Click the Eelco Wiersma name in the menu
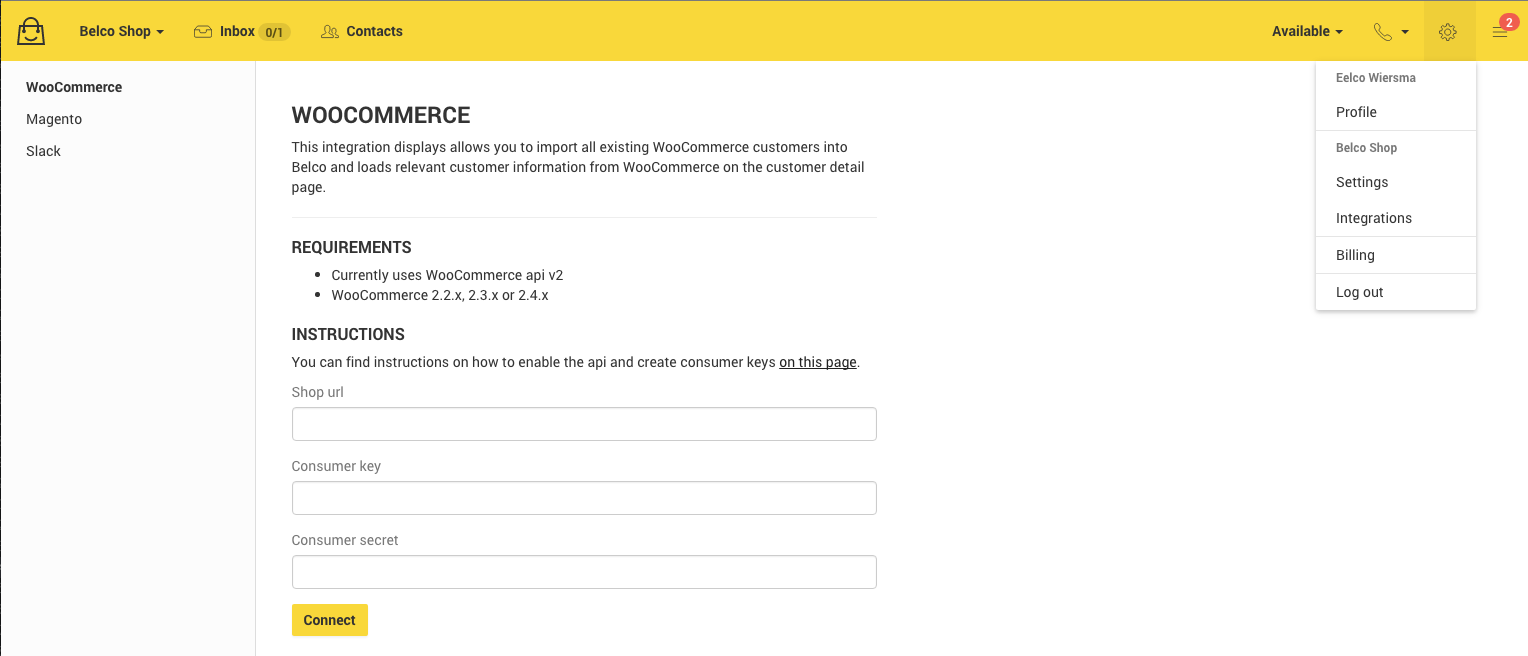1528x656 pixels. tap(1376, 77)
